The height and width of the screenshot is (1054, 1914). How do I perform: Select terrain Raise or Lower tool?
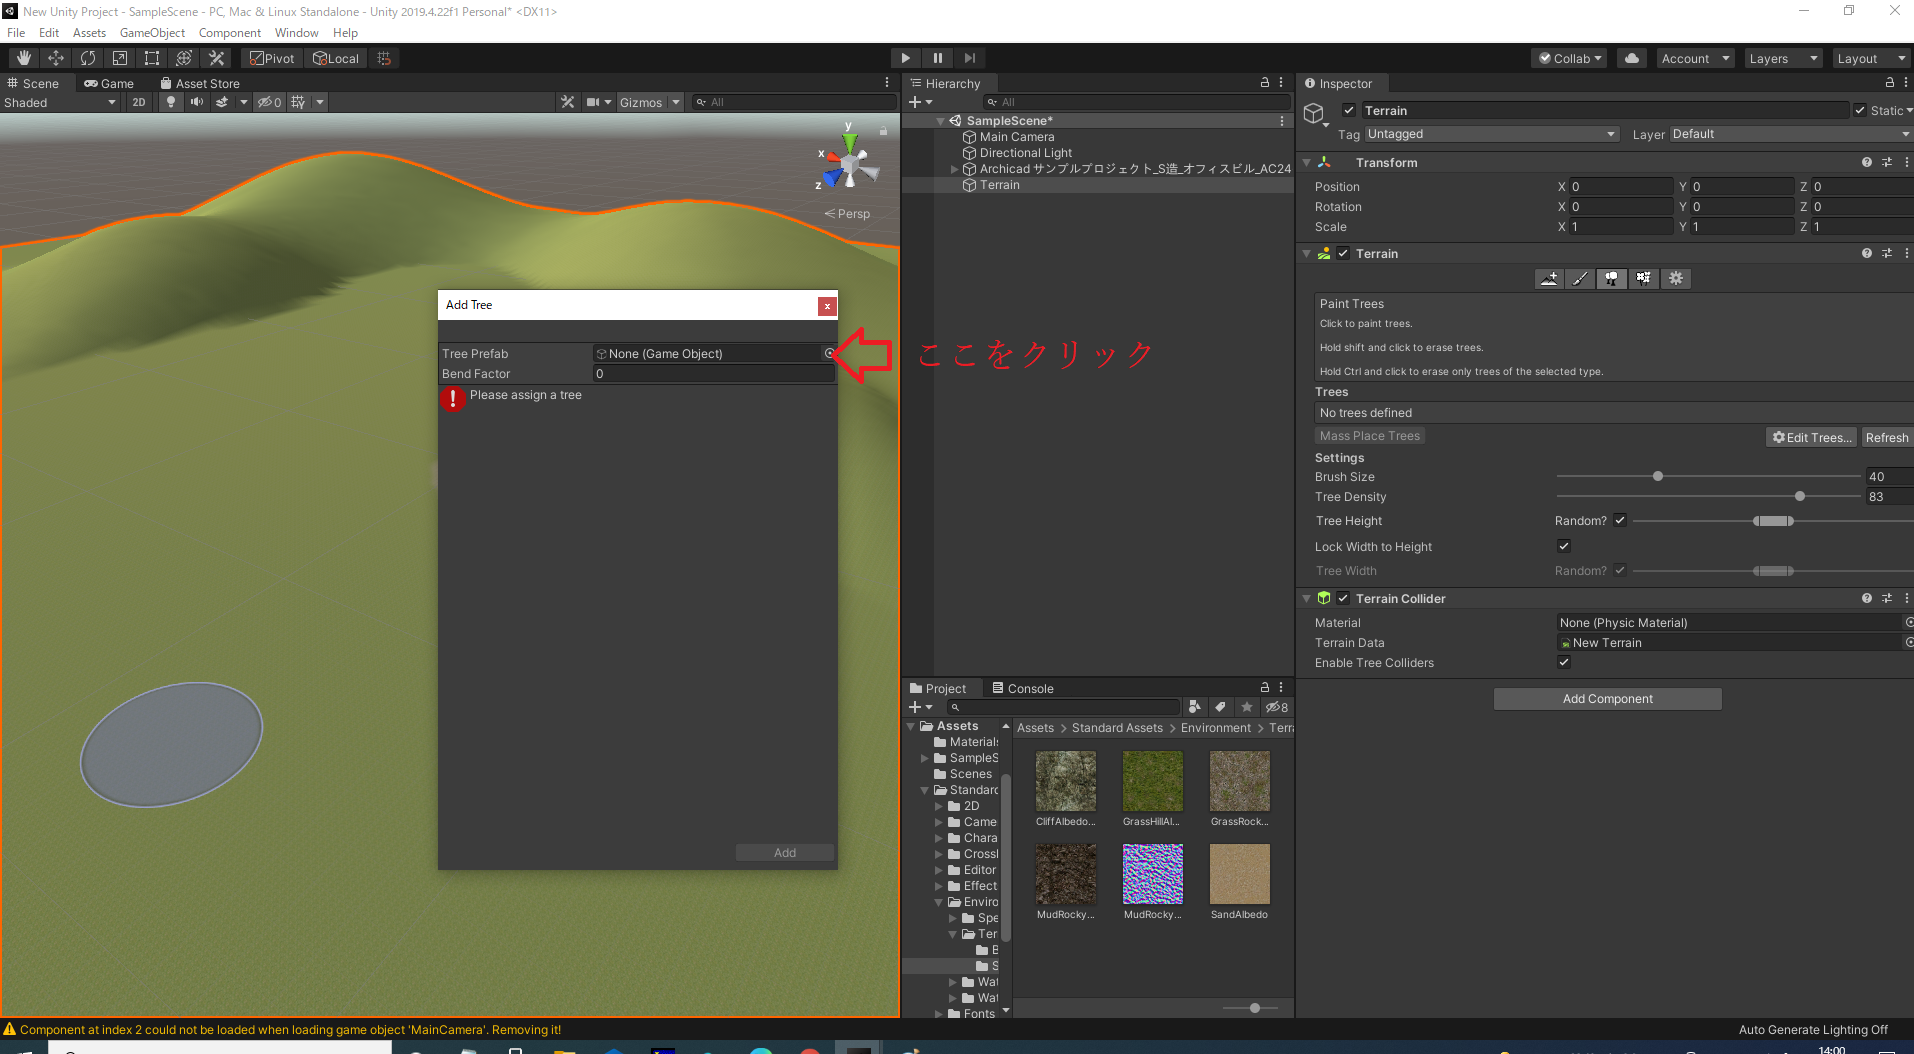(1549, 279)
